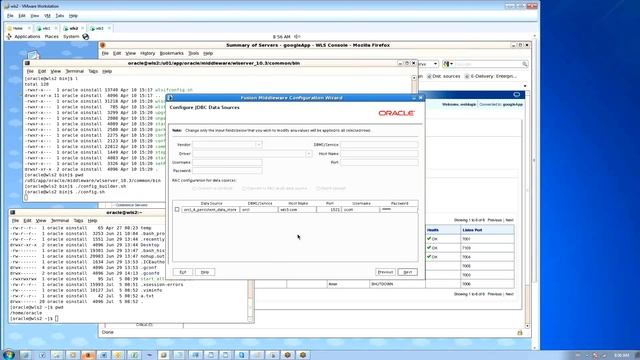This screenshot has height=360, width=640.
Task: Click the Health column header in the servers table
Action: click(x=443, y=230)
